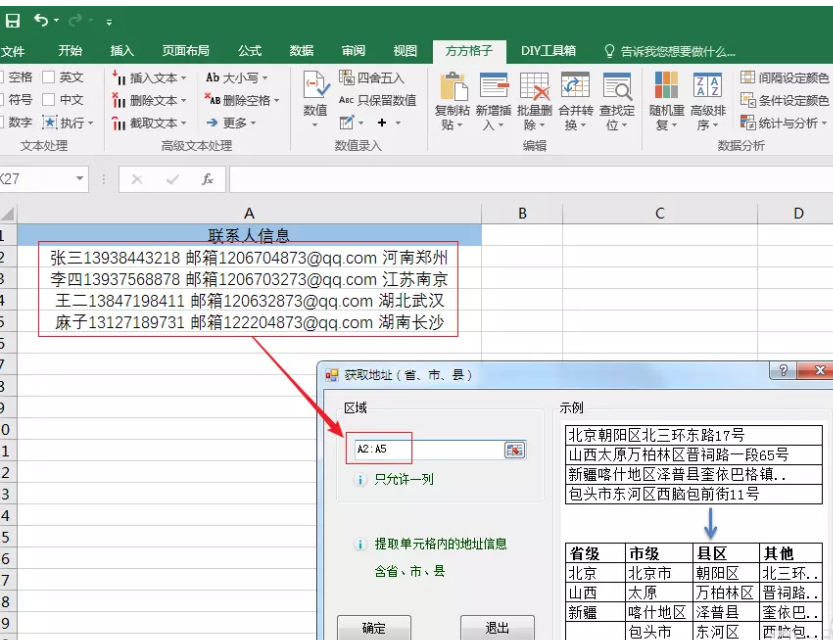Click the A2:A5 range input in dialog
This screenshot has width=833, height=640.
coord(427,449)
